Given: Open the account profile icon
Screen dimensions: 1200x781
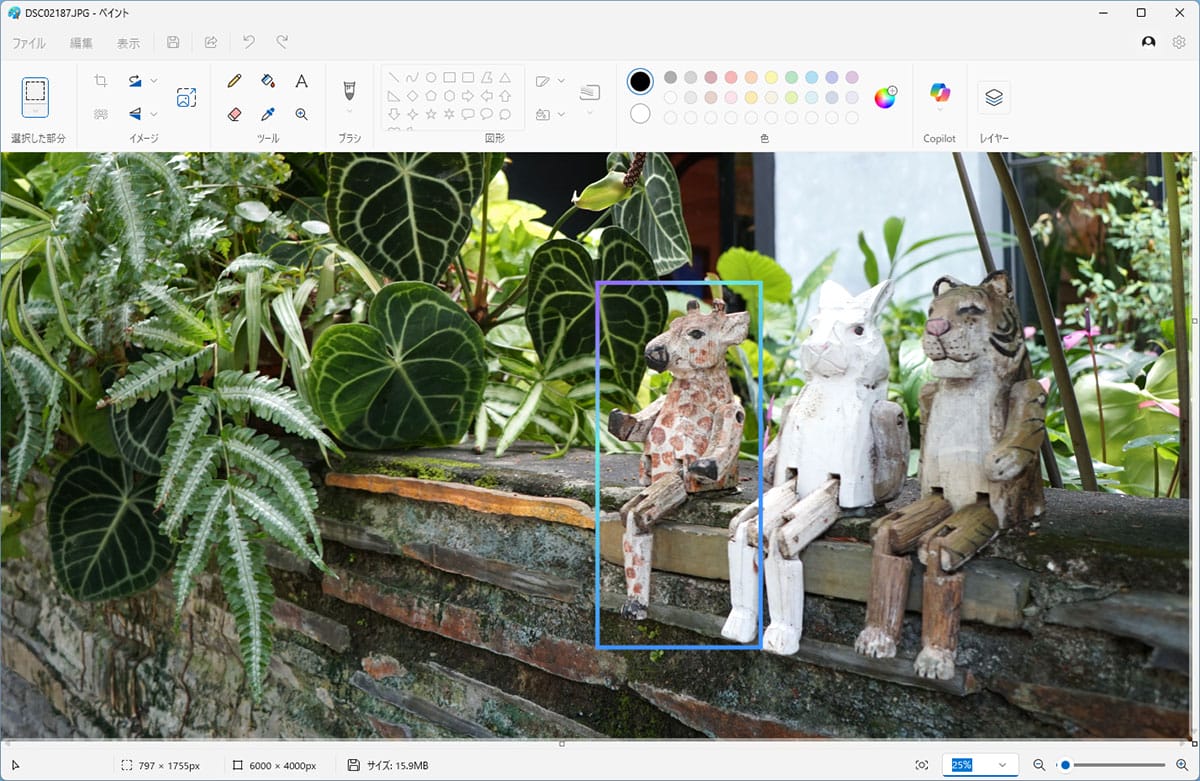Looking at the screenshot, I should tap(1148, 42).
